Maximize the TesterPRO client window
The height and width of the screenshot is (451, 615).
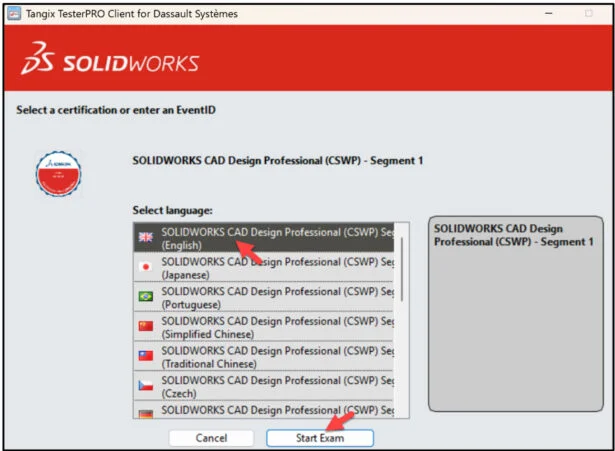pos(547,14)
